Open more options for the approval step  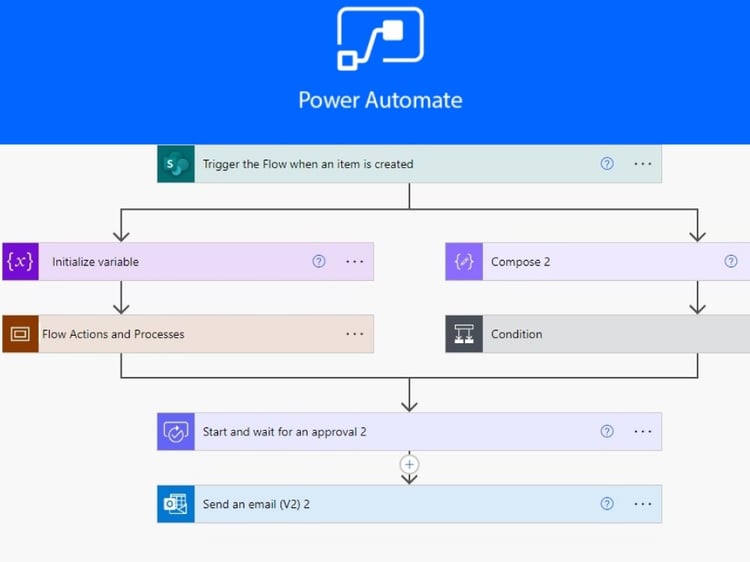click(643, 431)
